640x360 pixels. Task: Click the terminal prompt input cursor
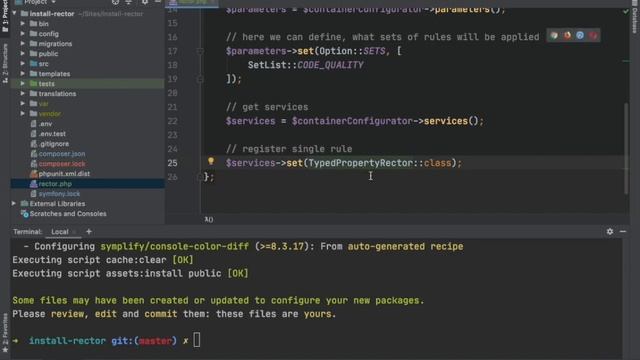(x=197, y=340)
